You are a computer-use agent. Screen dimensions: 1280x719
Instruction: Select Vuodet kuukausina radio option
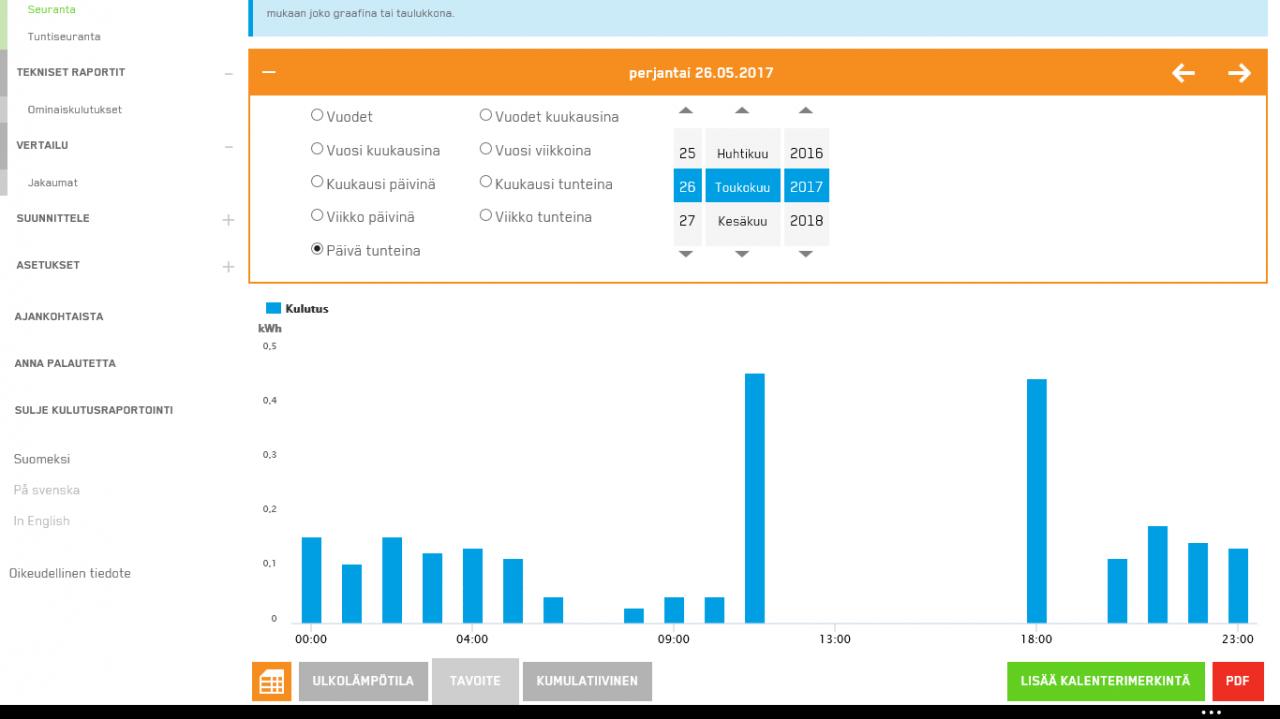click(486, 115)
